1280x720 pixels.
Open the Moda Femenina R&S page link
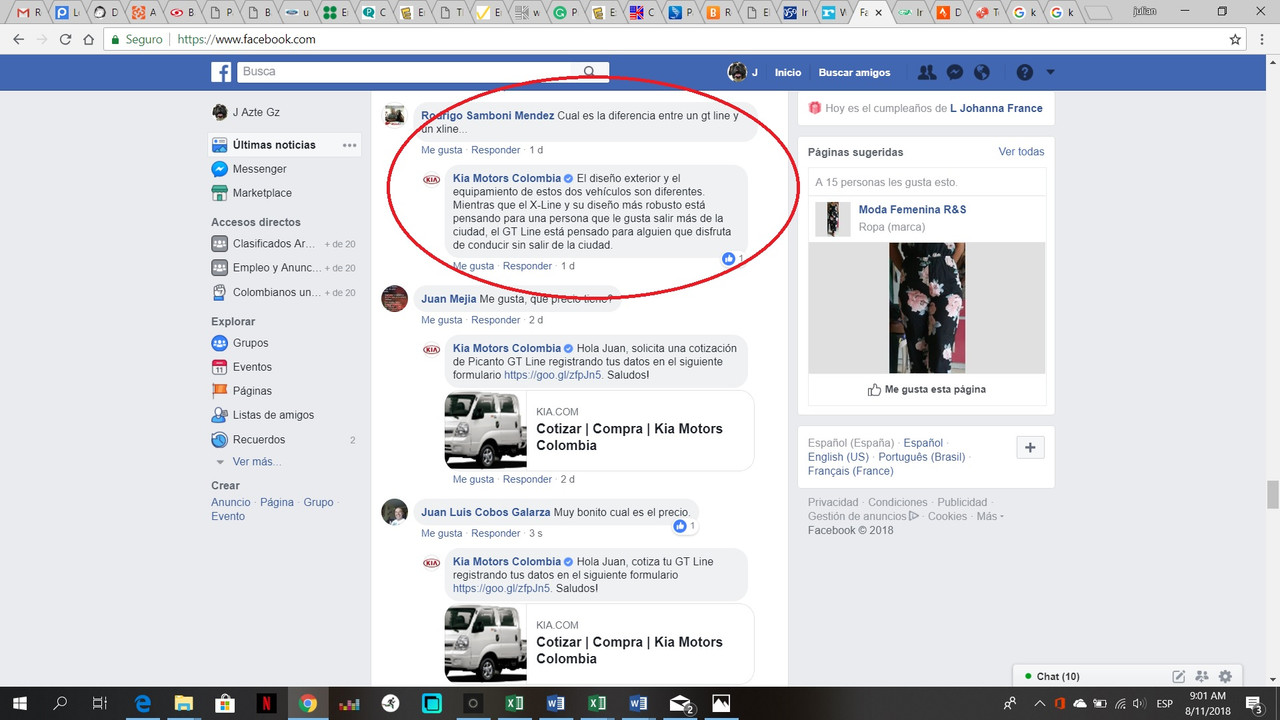(912, 210)
